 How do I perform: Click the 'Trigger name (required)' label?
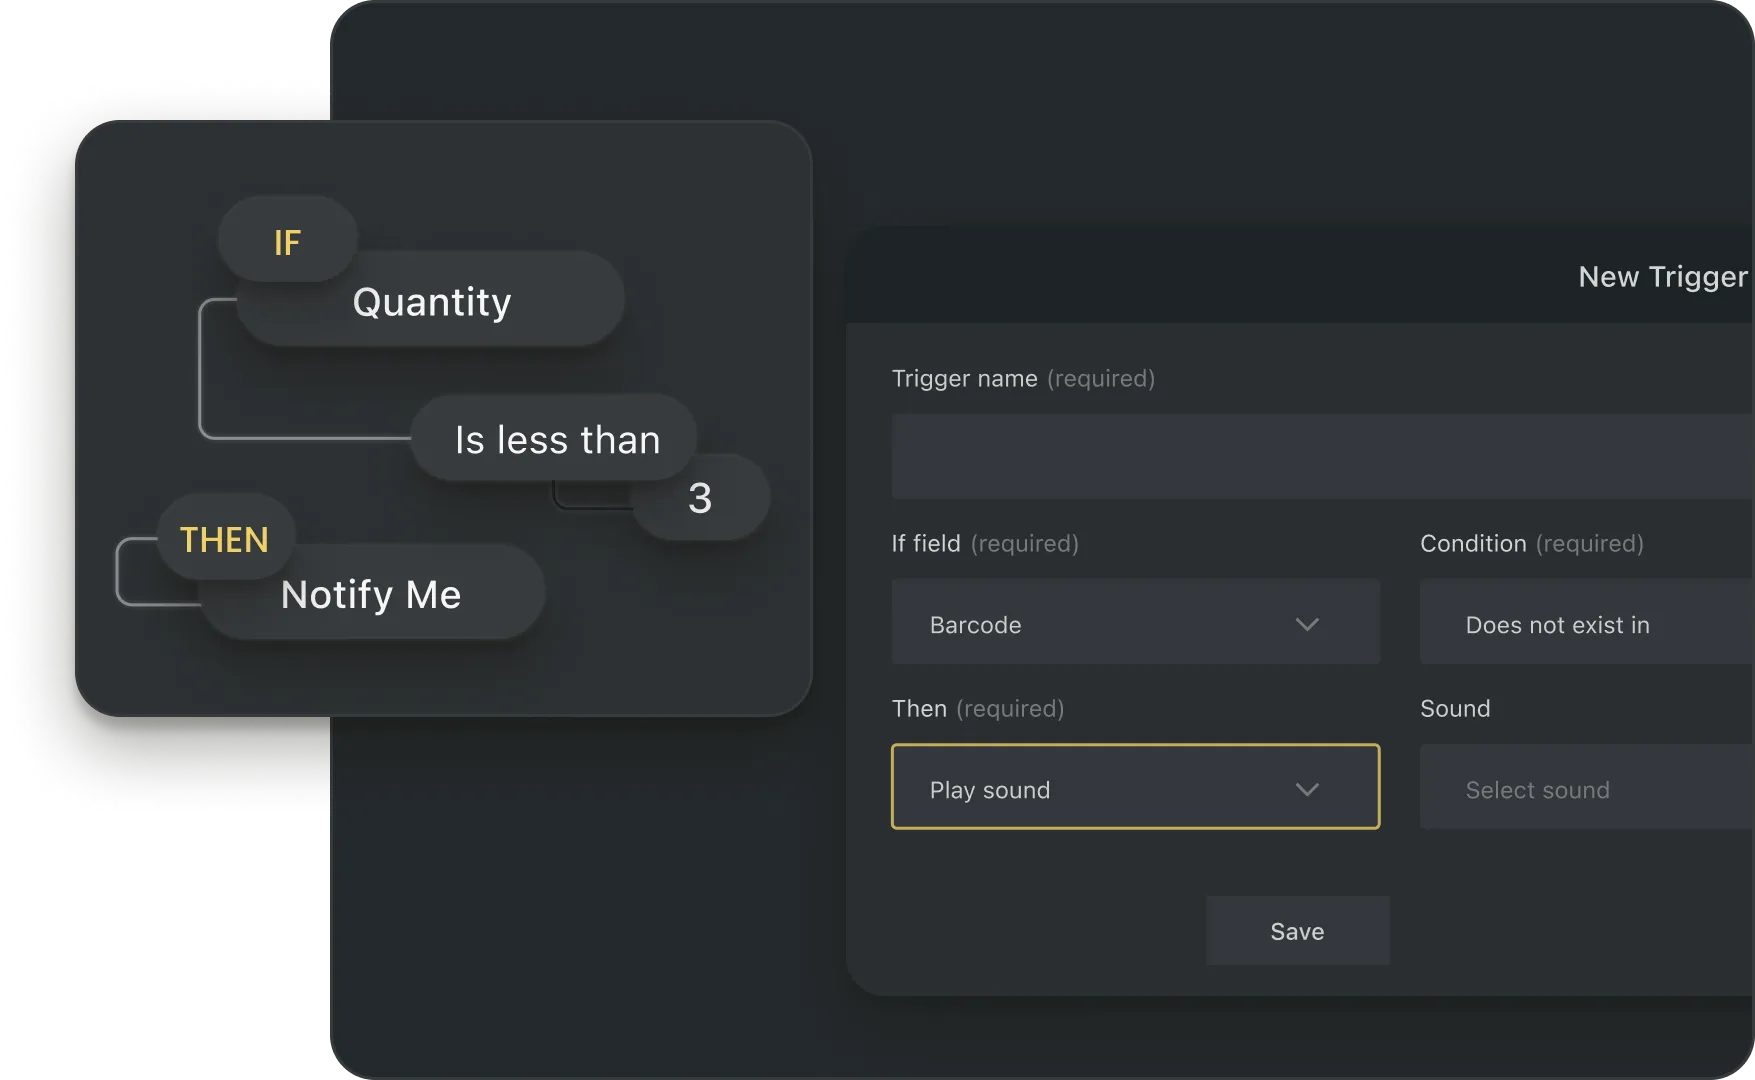(1022, 379)
